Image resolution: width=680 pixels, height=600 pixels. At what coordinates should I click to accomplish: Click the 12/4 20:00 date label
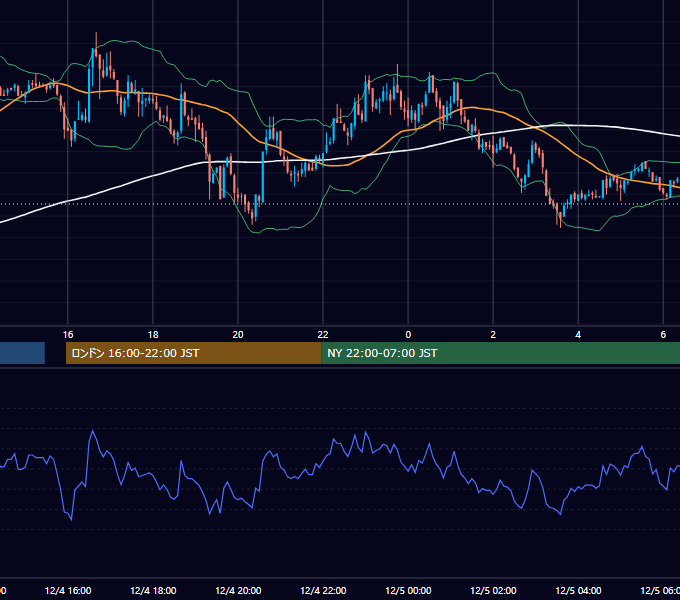pos(238,591)
